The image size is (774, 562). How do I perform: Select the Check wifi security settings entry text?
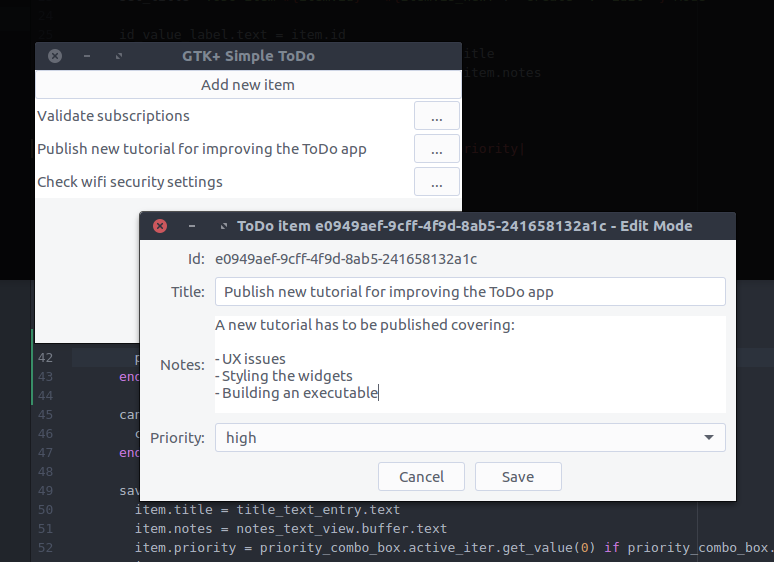tap(130, 182)
